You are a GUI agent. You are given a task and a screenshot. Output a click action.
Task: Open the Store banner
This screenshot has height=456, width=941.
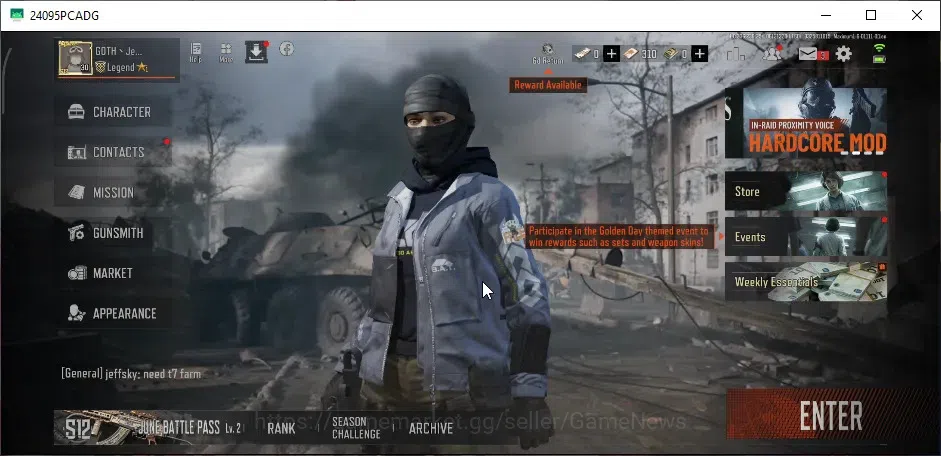806,191
